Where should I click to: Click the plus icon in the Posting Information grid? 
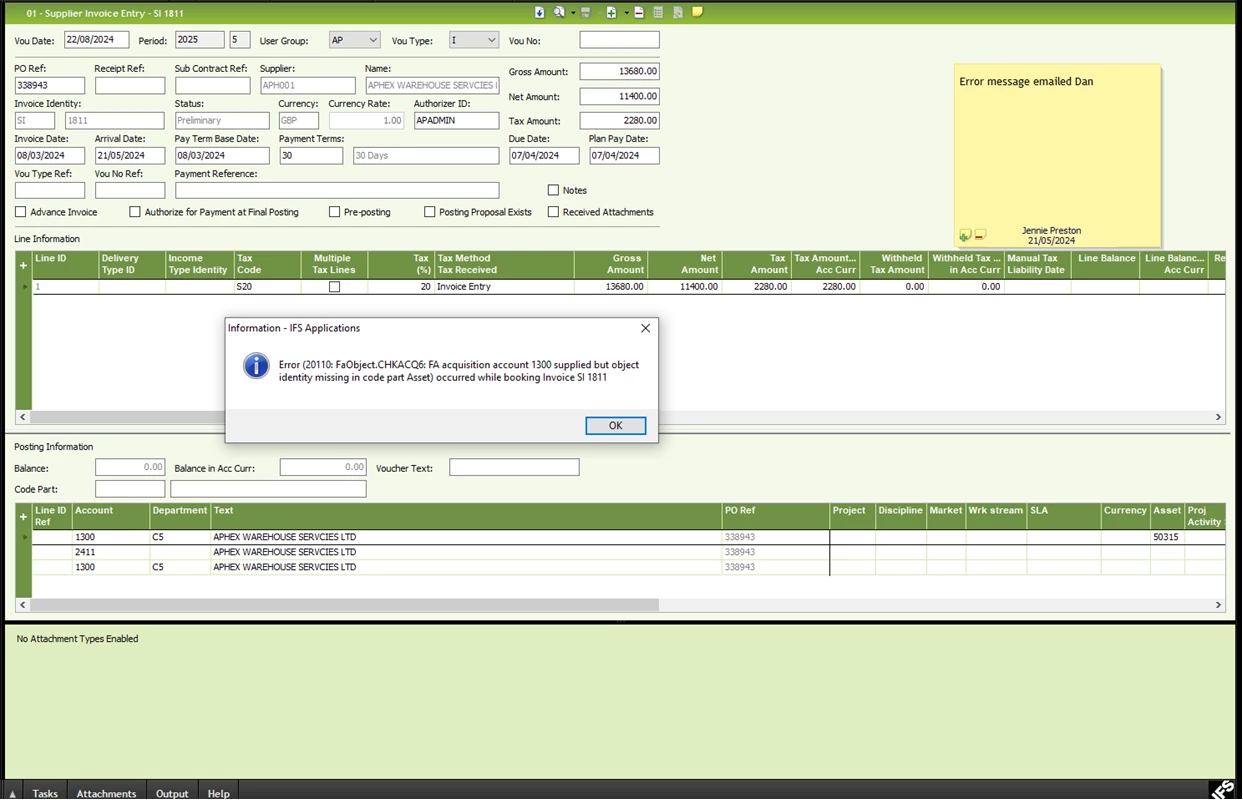(x=23, y=517)
